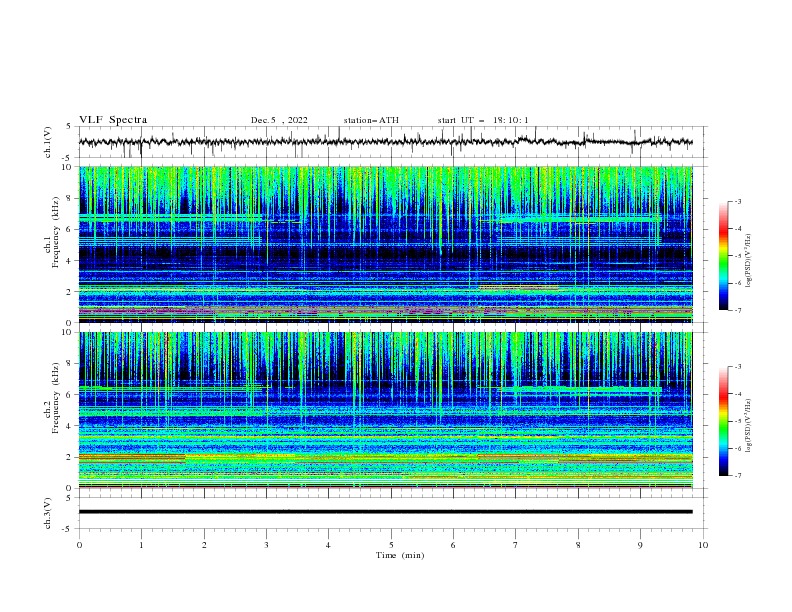Click the time axis tick label '2'
This screenshot has height=612, width=792.
(x=204, y=545)
